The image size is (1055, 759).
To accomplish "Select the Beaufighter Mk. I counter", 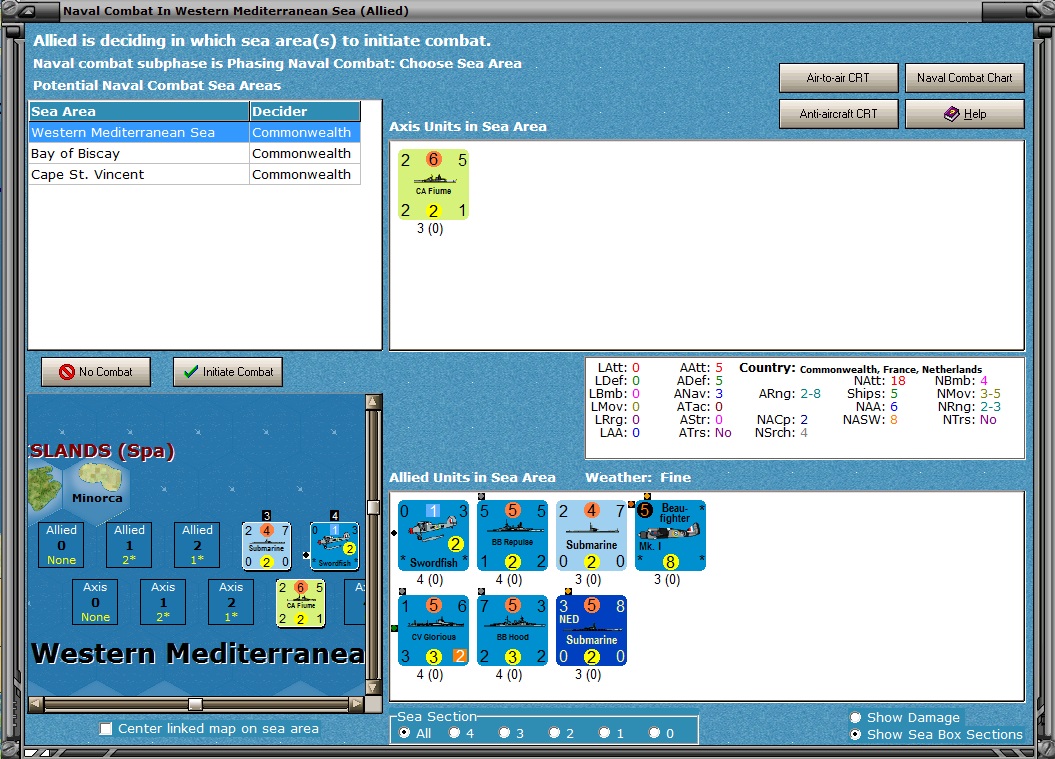I will click(x=670, y=536).
